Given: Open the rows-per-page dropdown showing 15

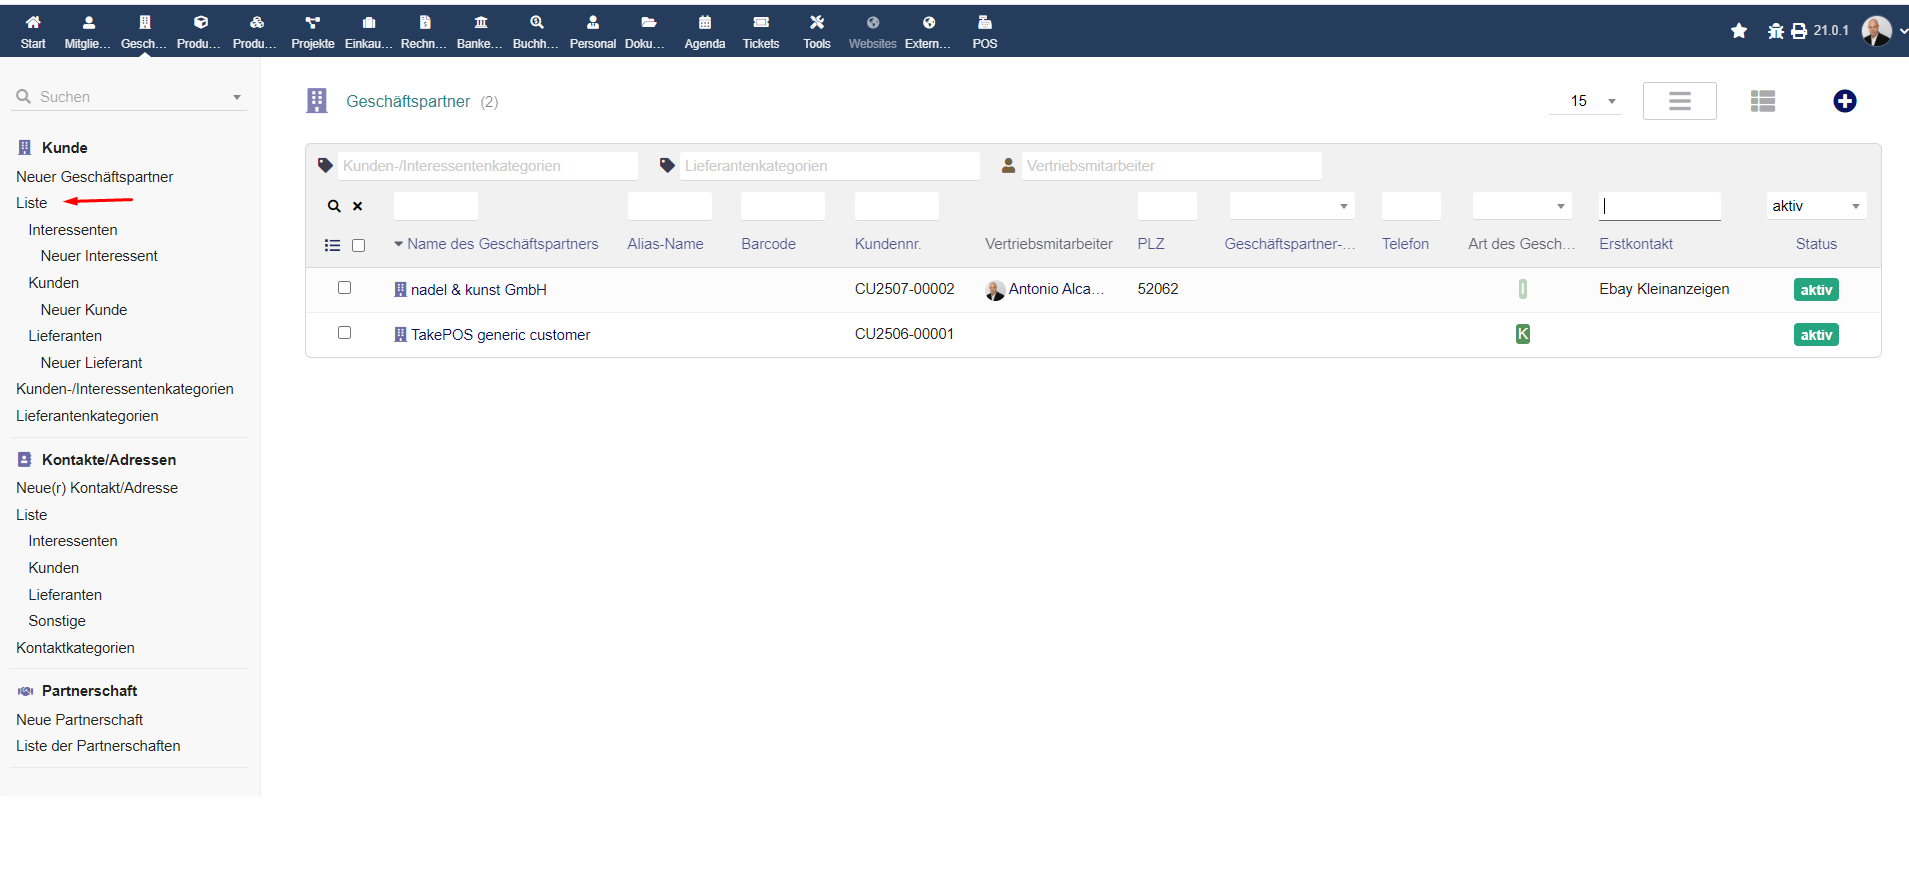Looking at the screenshot, I should (x=1585, y=101).
